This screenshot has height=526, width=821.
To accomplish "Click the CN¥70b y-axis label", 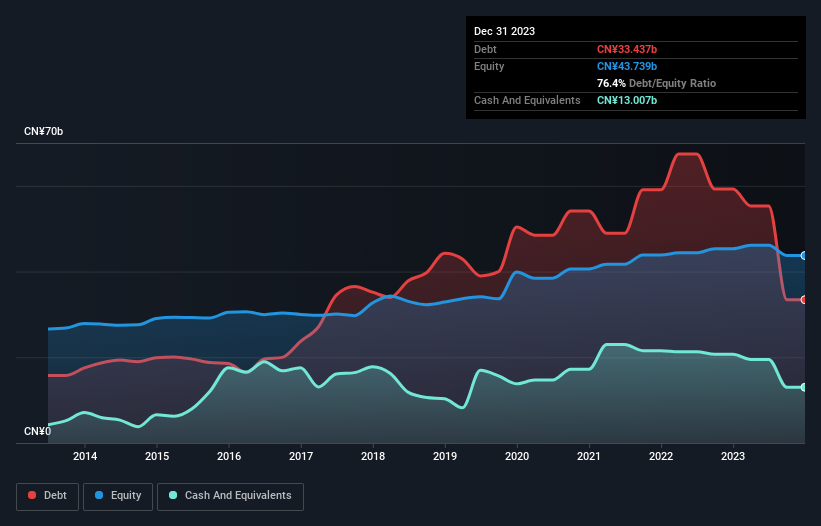I will pos(43,131).
